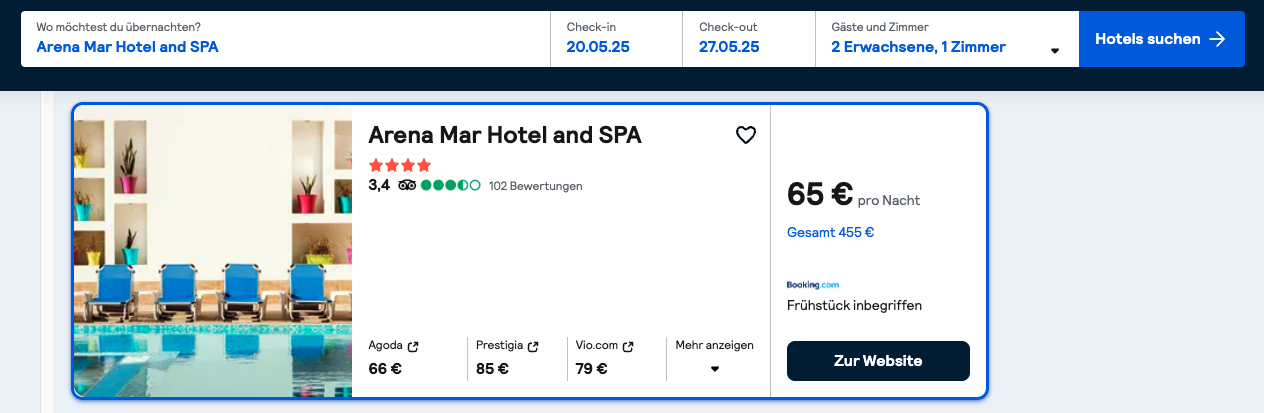The height and width of the screenshot is (413, 1264).
Task: Click the Prestigia external link icon
Action: coord(533,346)
